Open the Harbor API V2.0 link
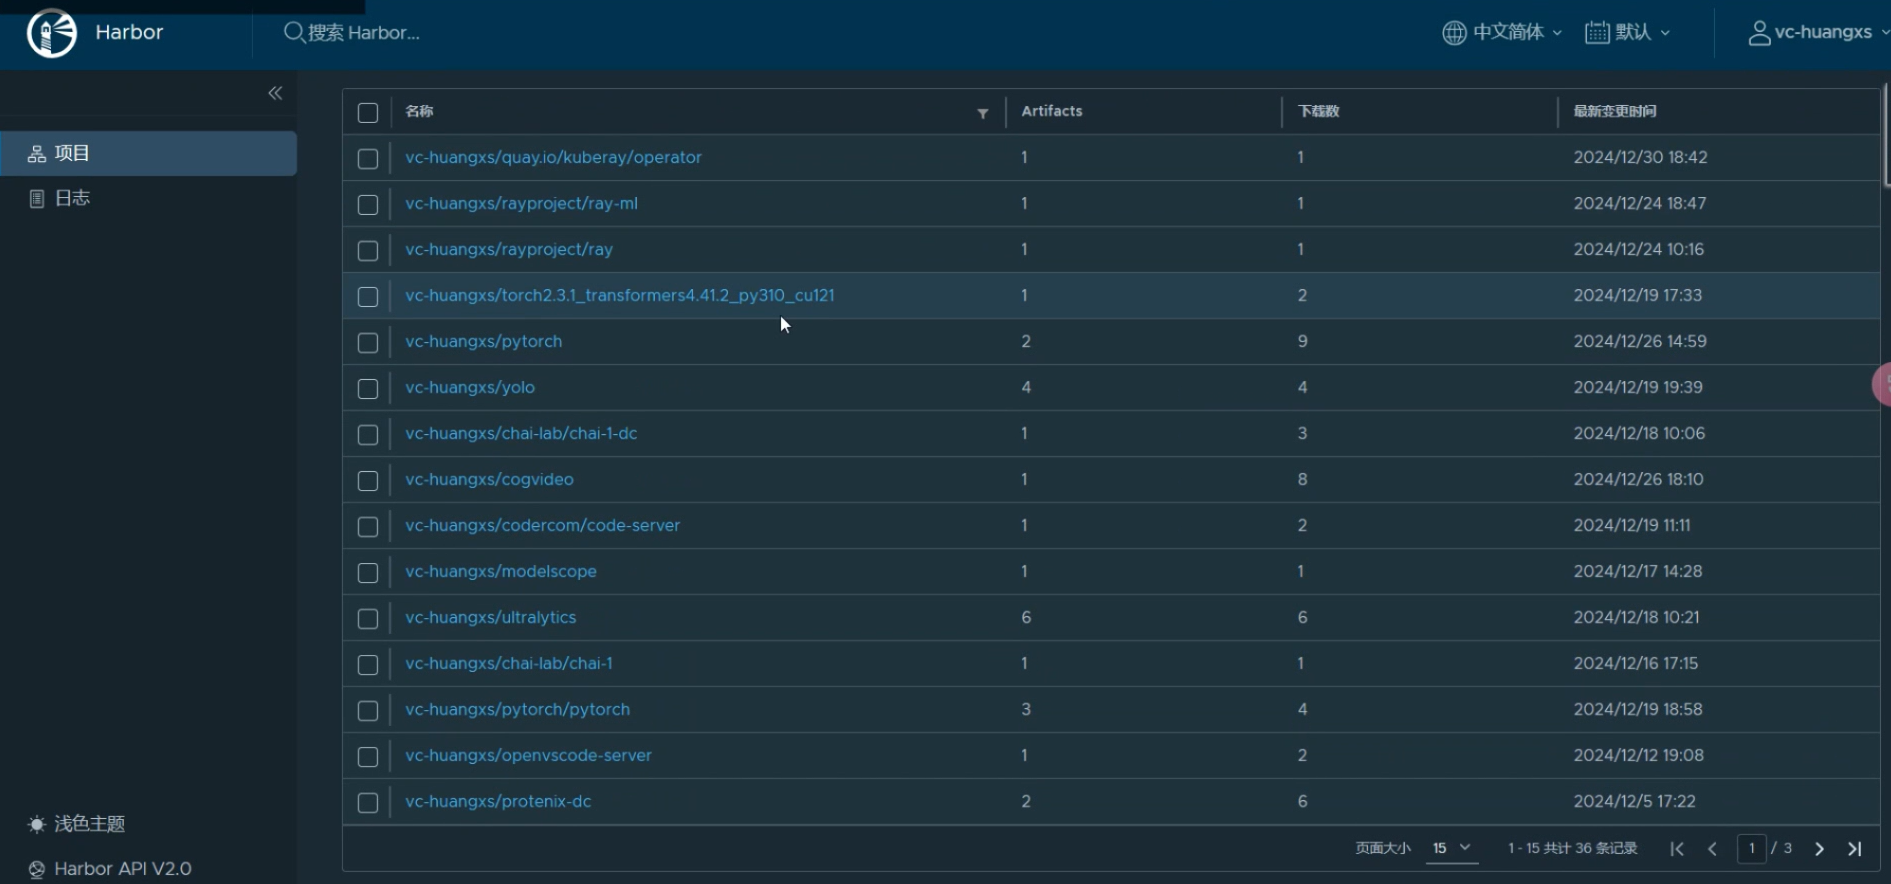Screen dimensions: 1891x884 (x=122, y=869)
